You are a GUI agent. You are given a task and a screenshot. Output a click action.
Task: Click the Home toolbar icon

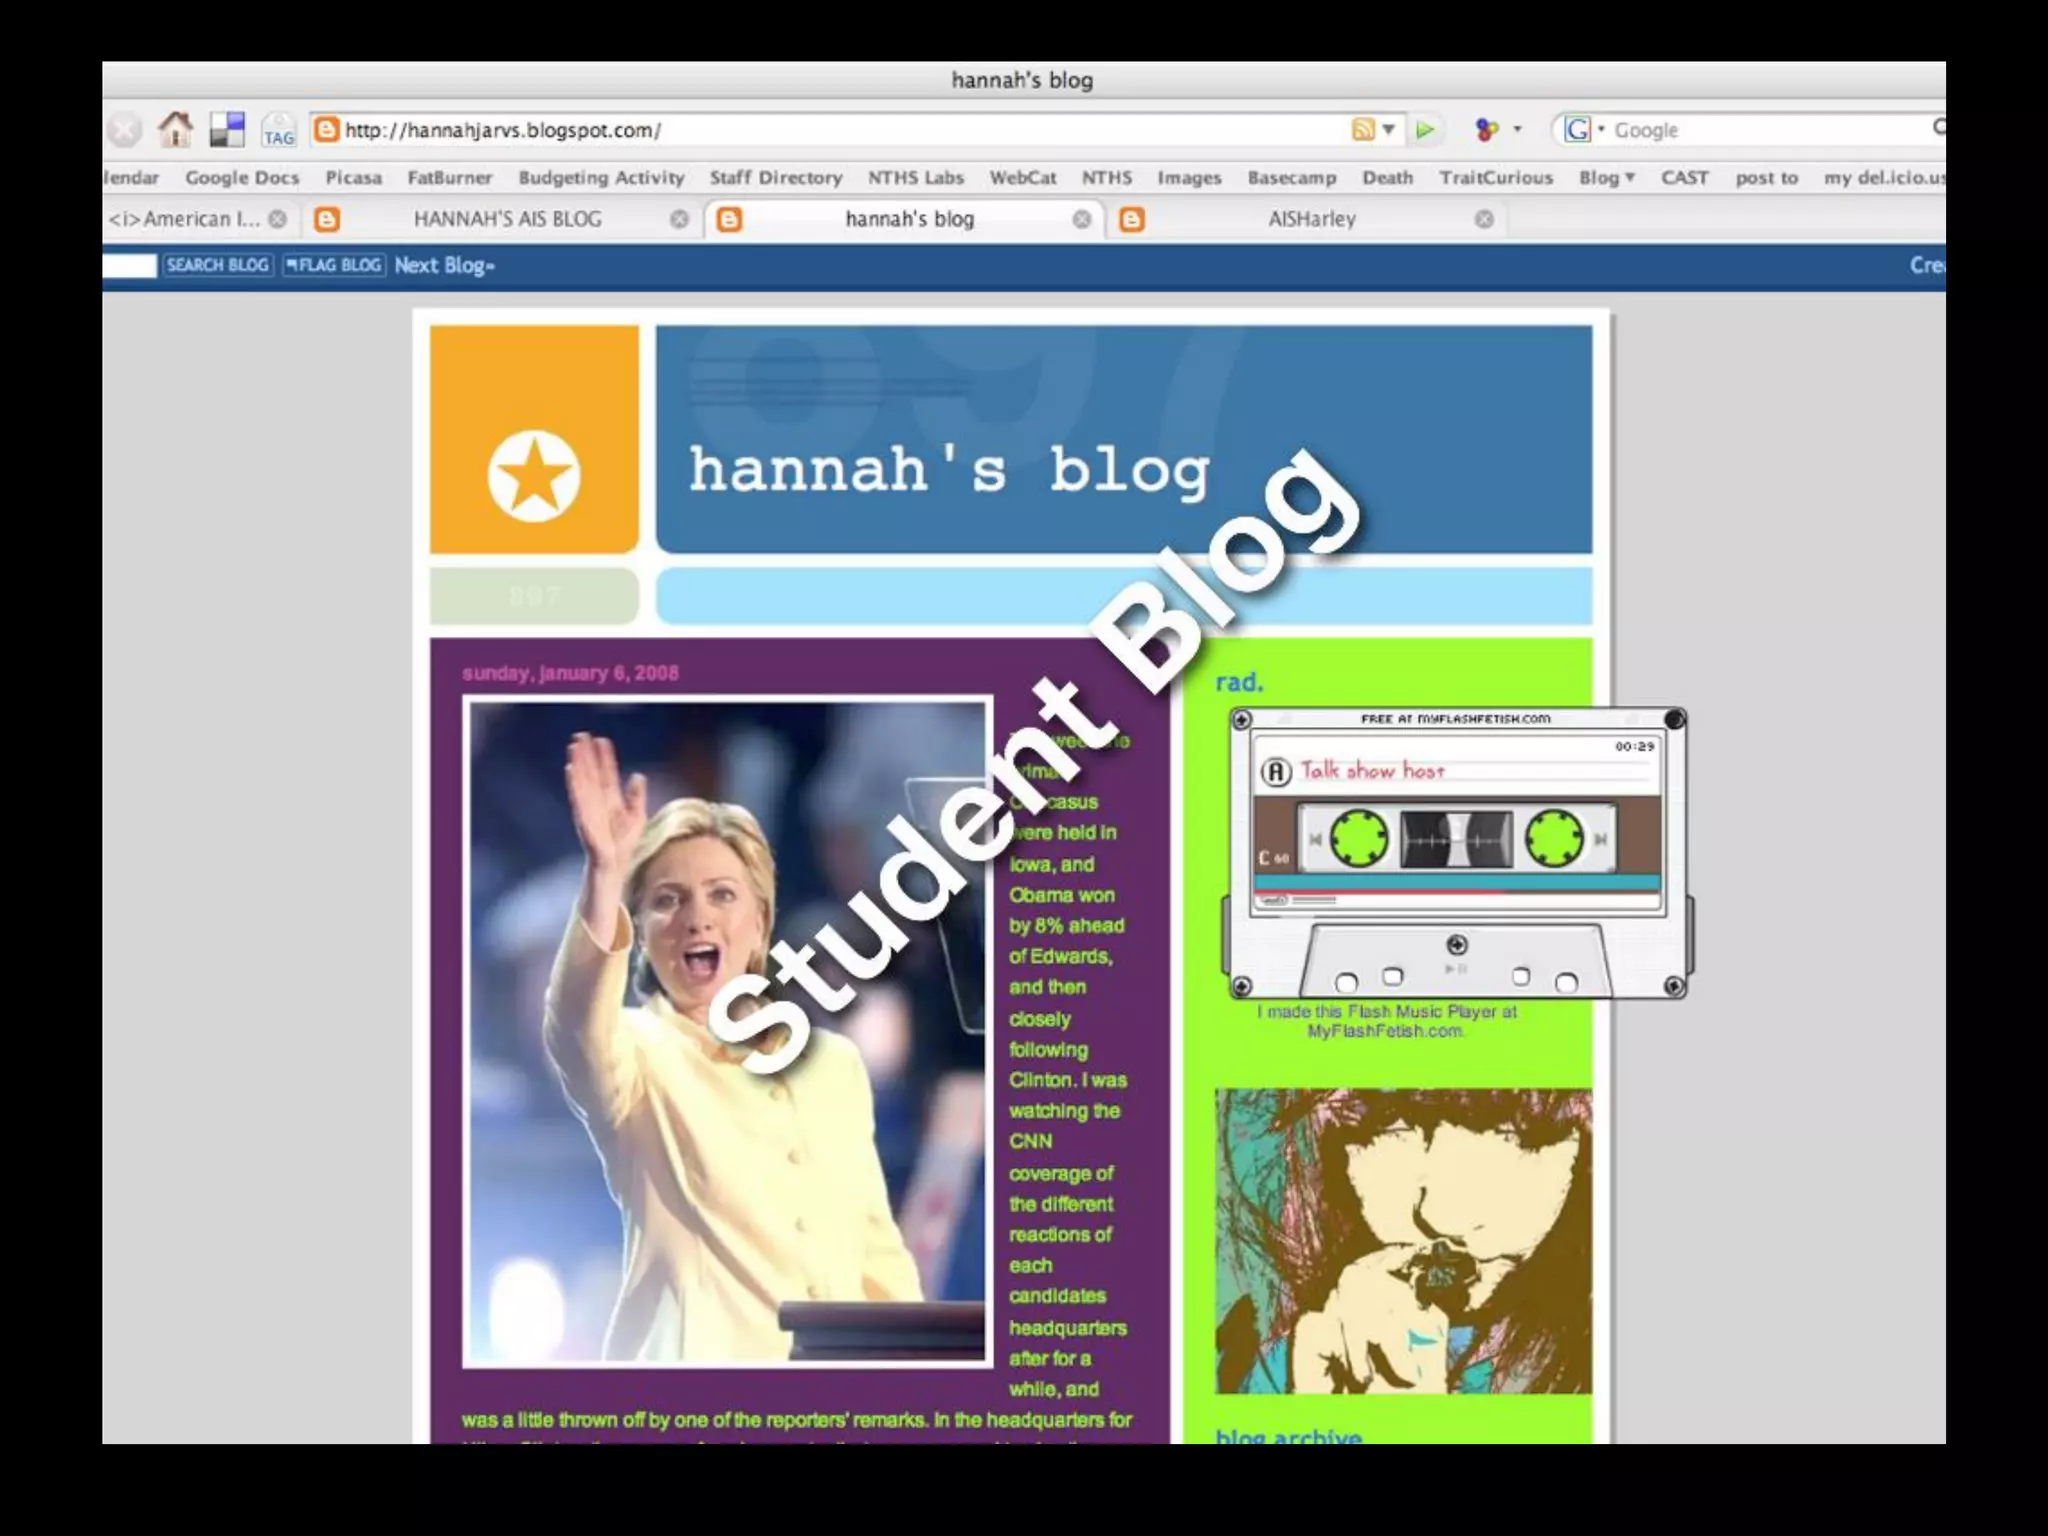point(176,129)
